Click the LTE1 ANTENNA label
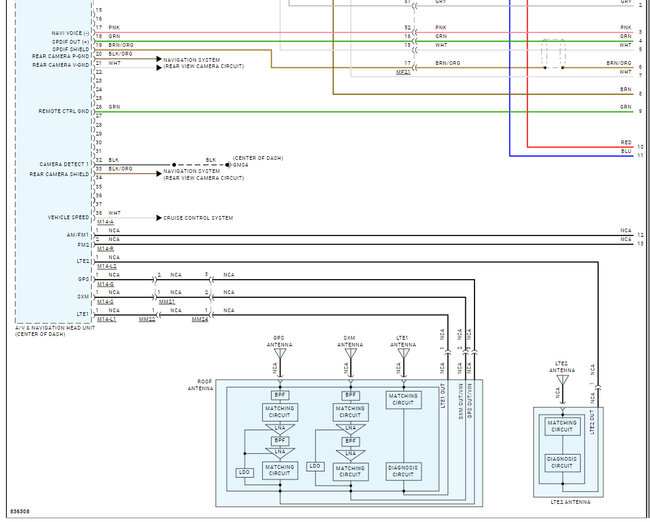650x522 pixels. [x=403, y=341]
